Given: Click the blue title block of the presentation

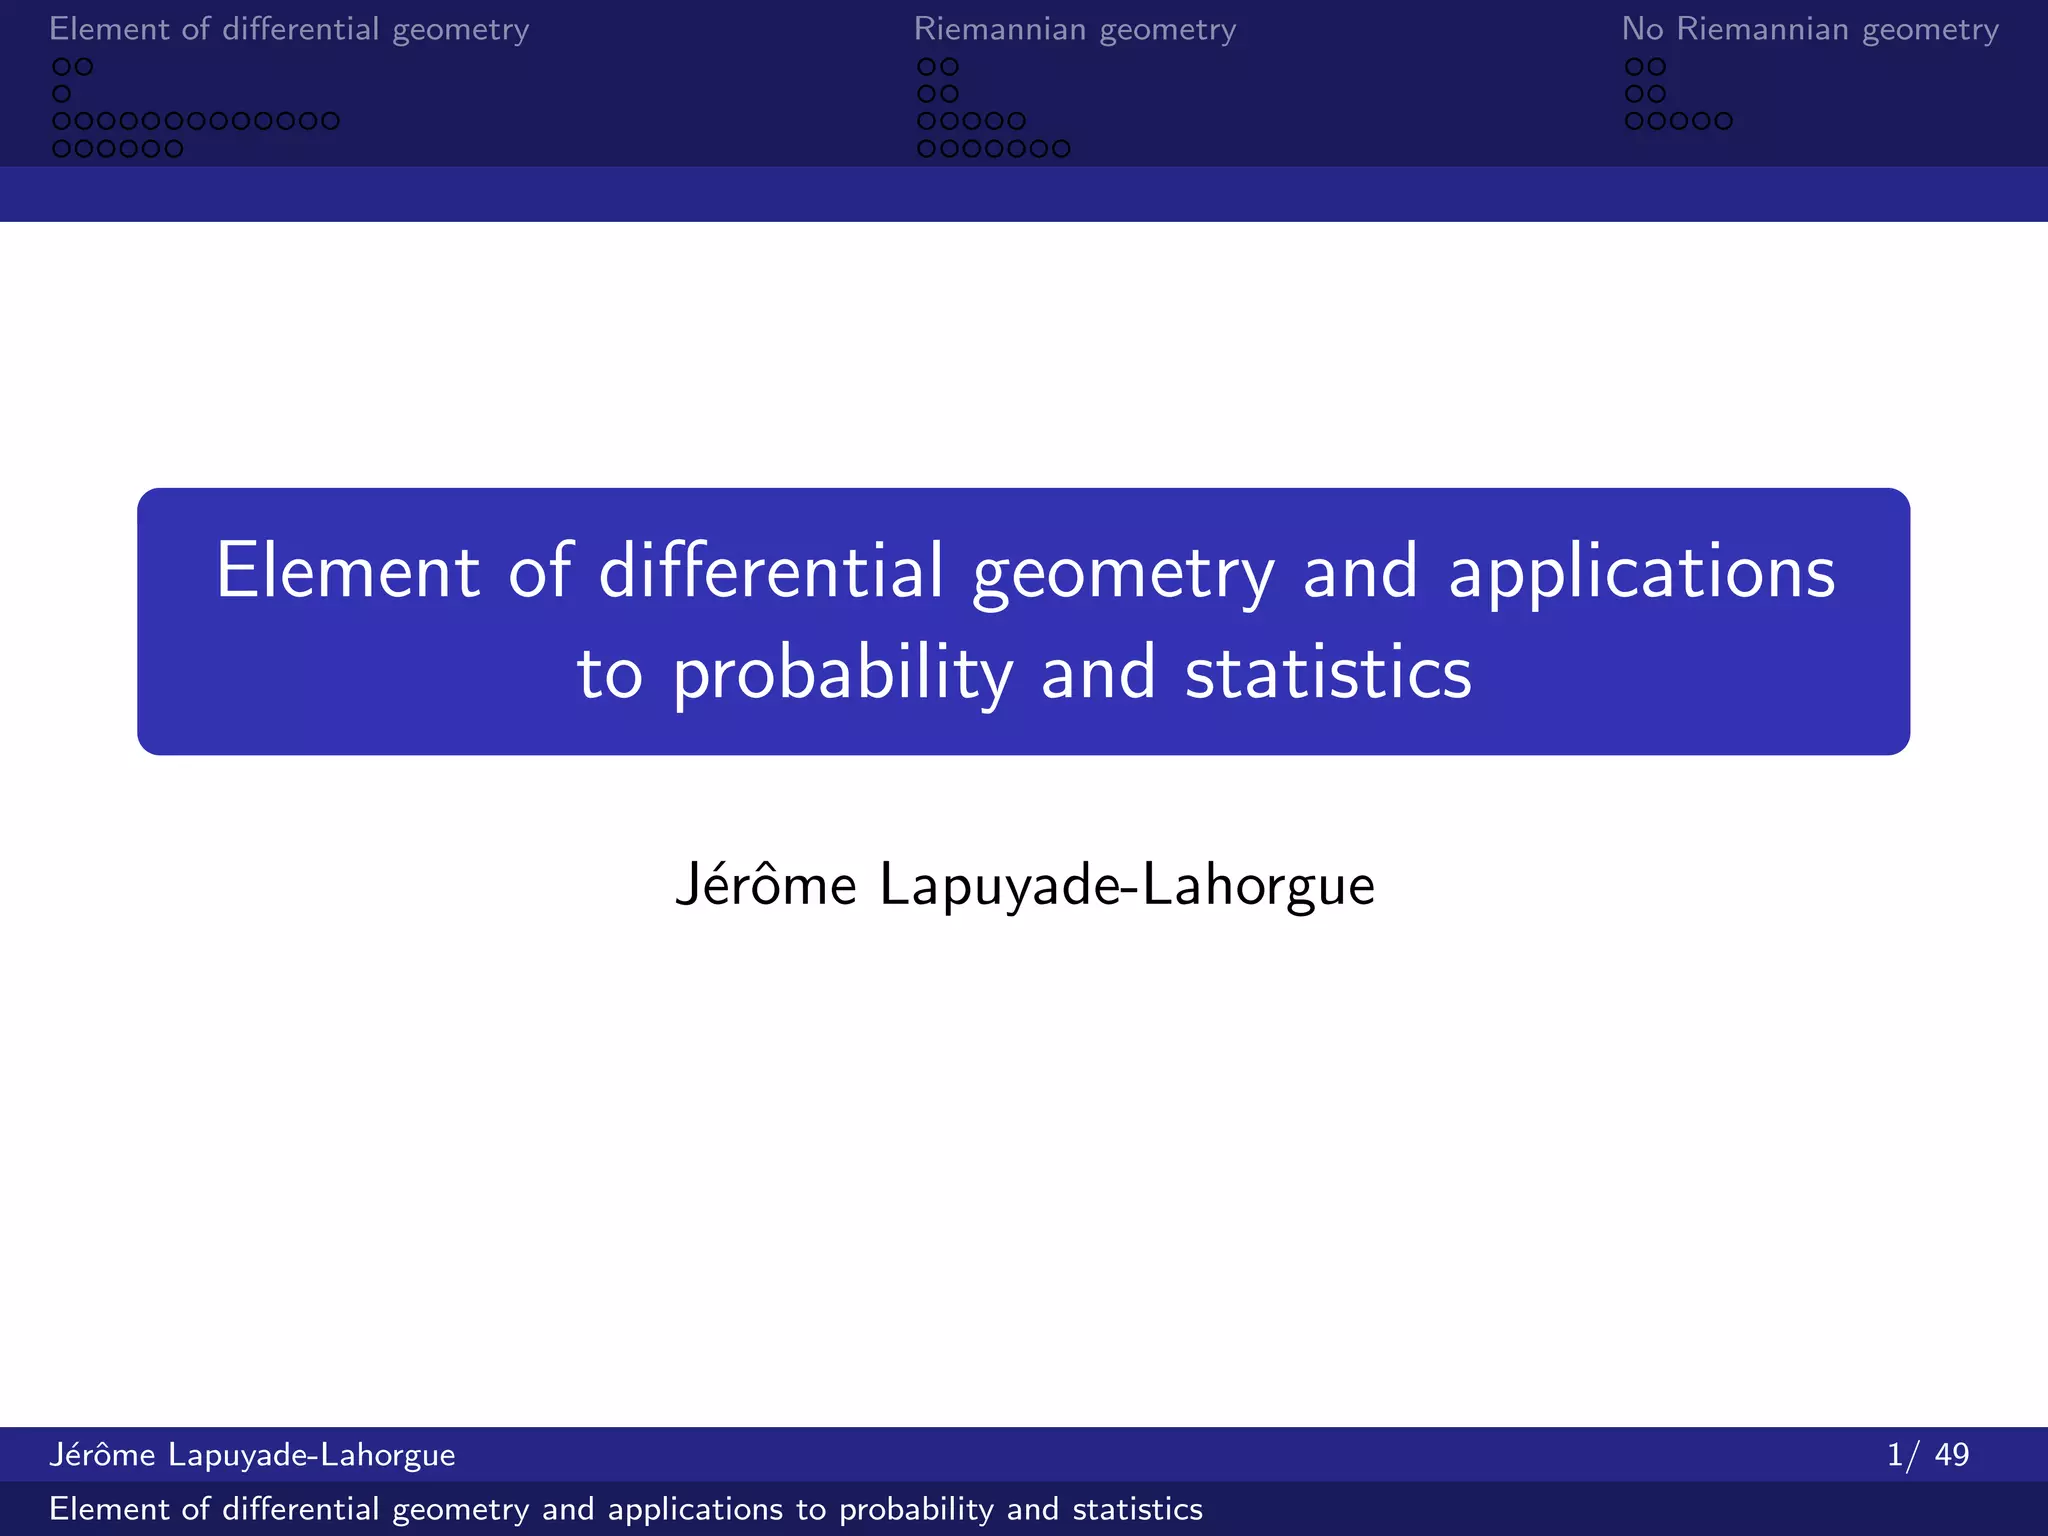Looking at the screenshot, I should point(1023,621).
